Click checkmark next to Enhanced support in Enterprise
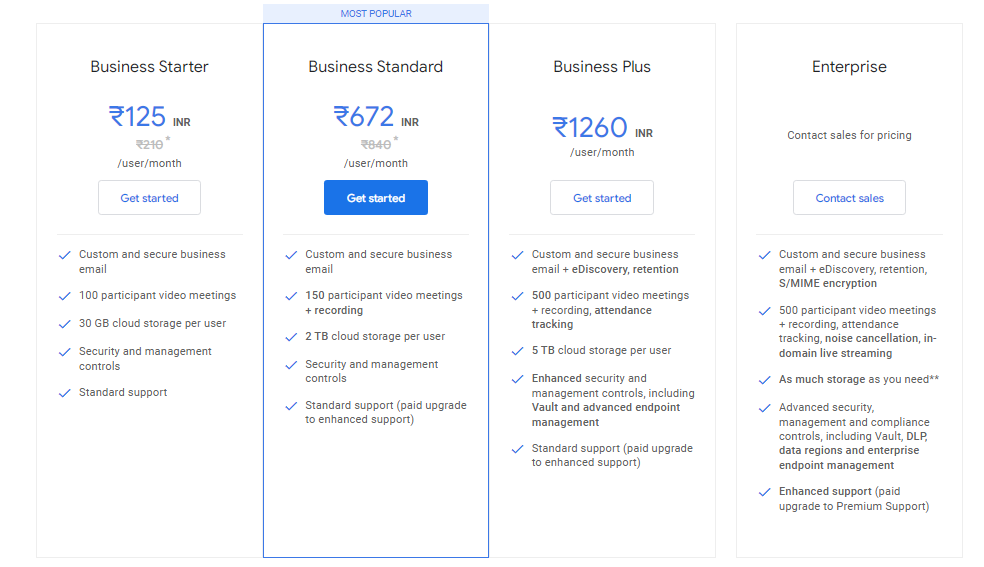Image resolution: width=984 pixels, height=567 pixels. [764, 492]
